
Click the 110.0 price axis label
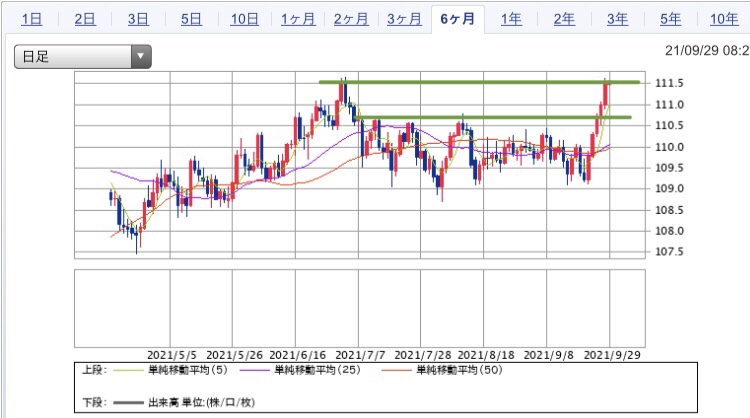pyautogui.click(x=669, y=147)
